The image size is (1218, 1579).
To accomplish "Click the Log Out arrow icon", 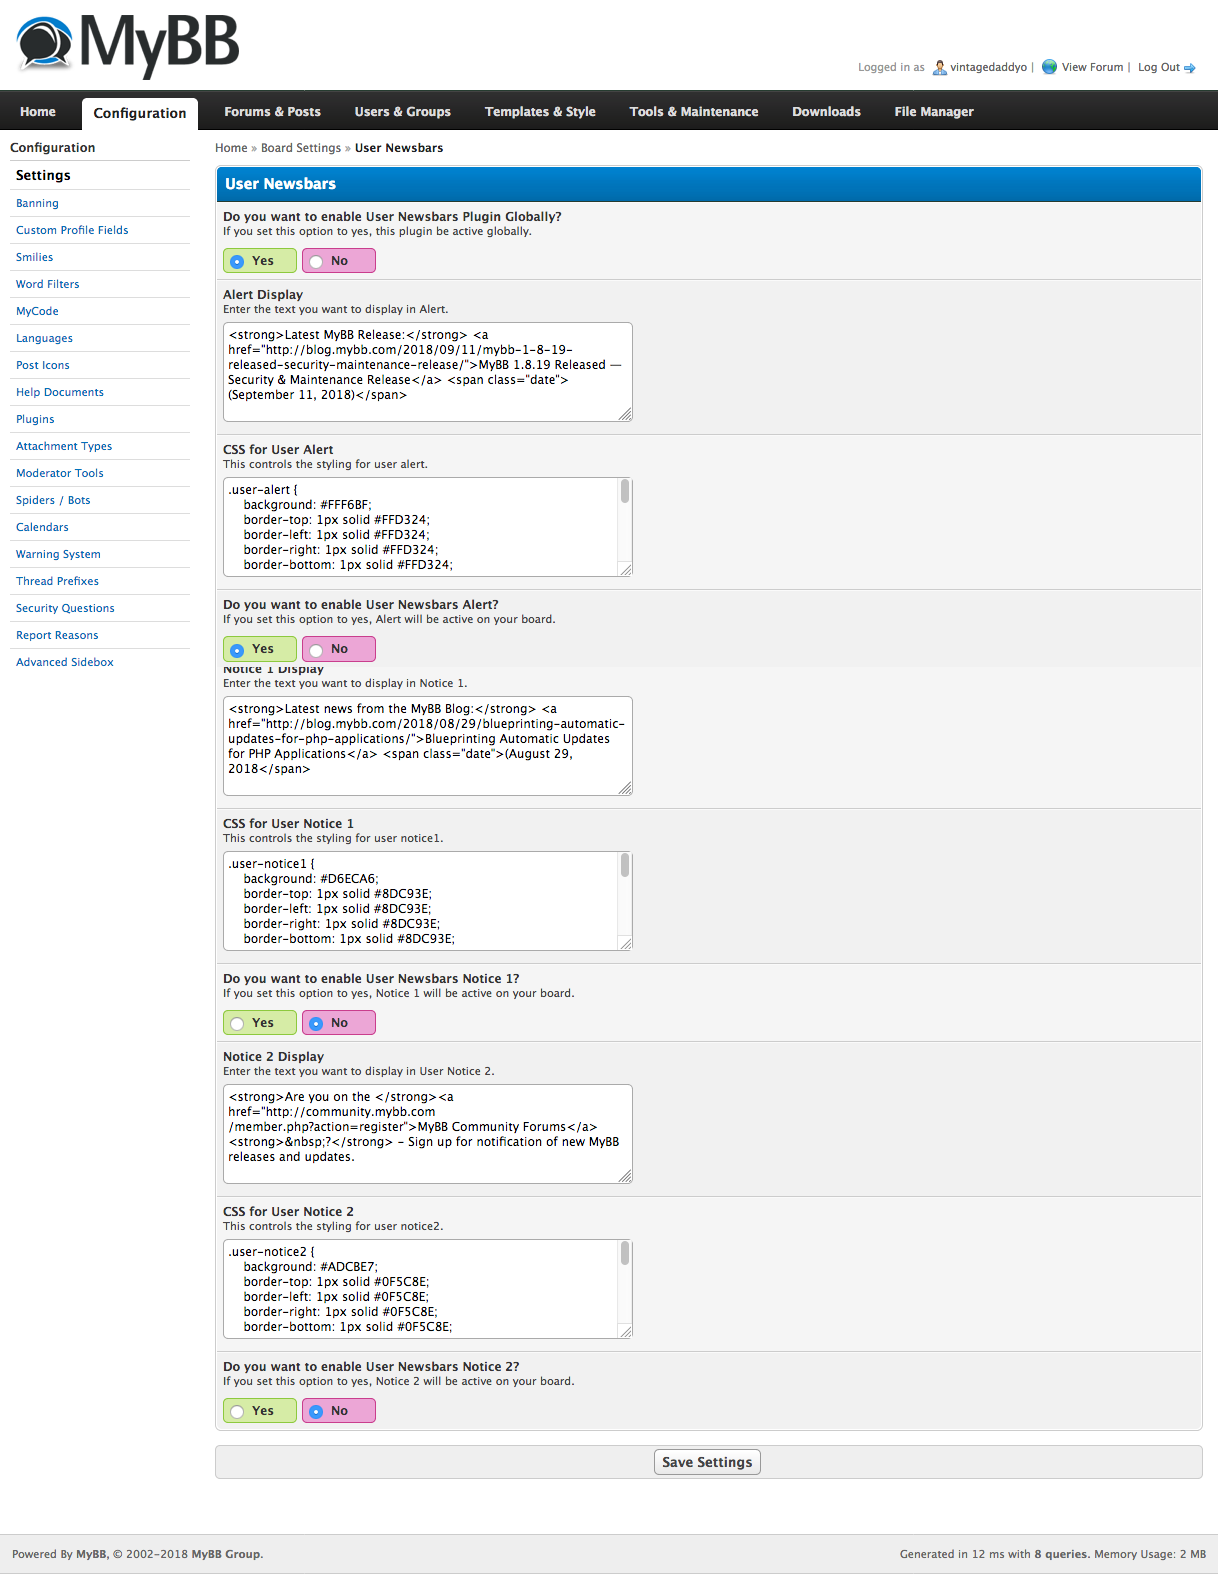I will [1190, 68].
